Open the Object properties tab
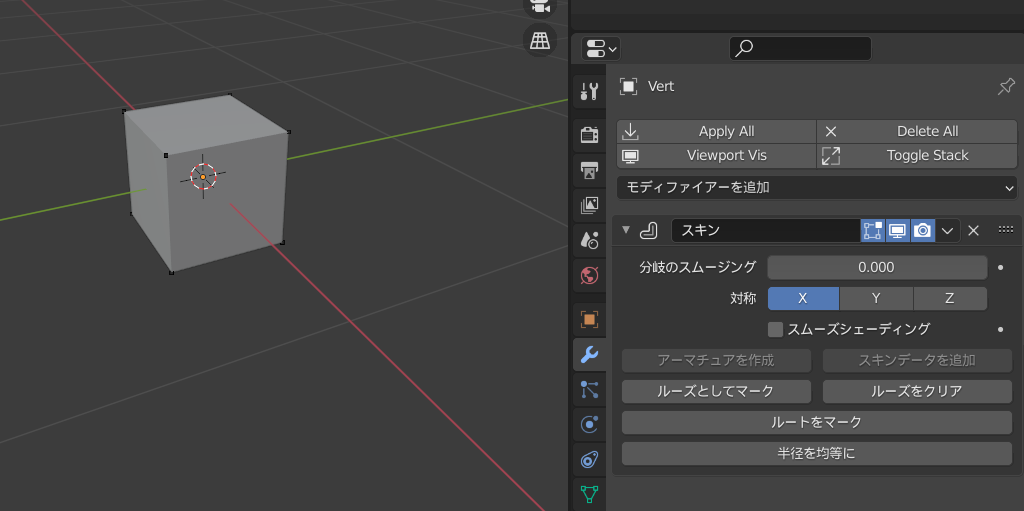Viewport: 1024px width, 511px height. pos(589,320)
